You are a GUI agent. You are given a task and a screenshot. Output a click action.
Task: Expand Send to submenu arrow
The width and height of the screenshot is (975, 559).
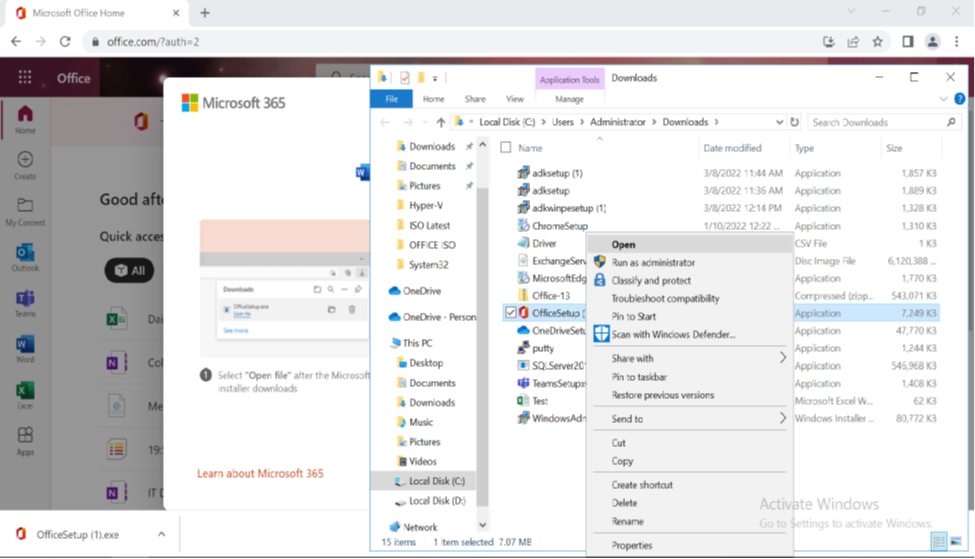click(782, 418)
